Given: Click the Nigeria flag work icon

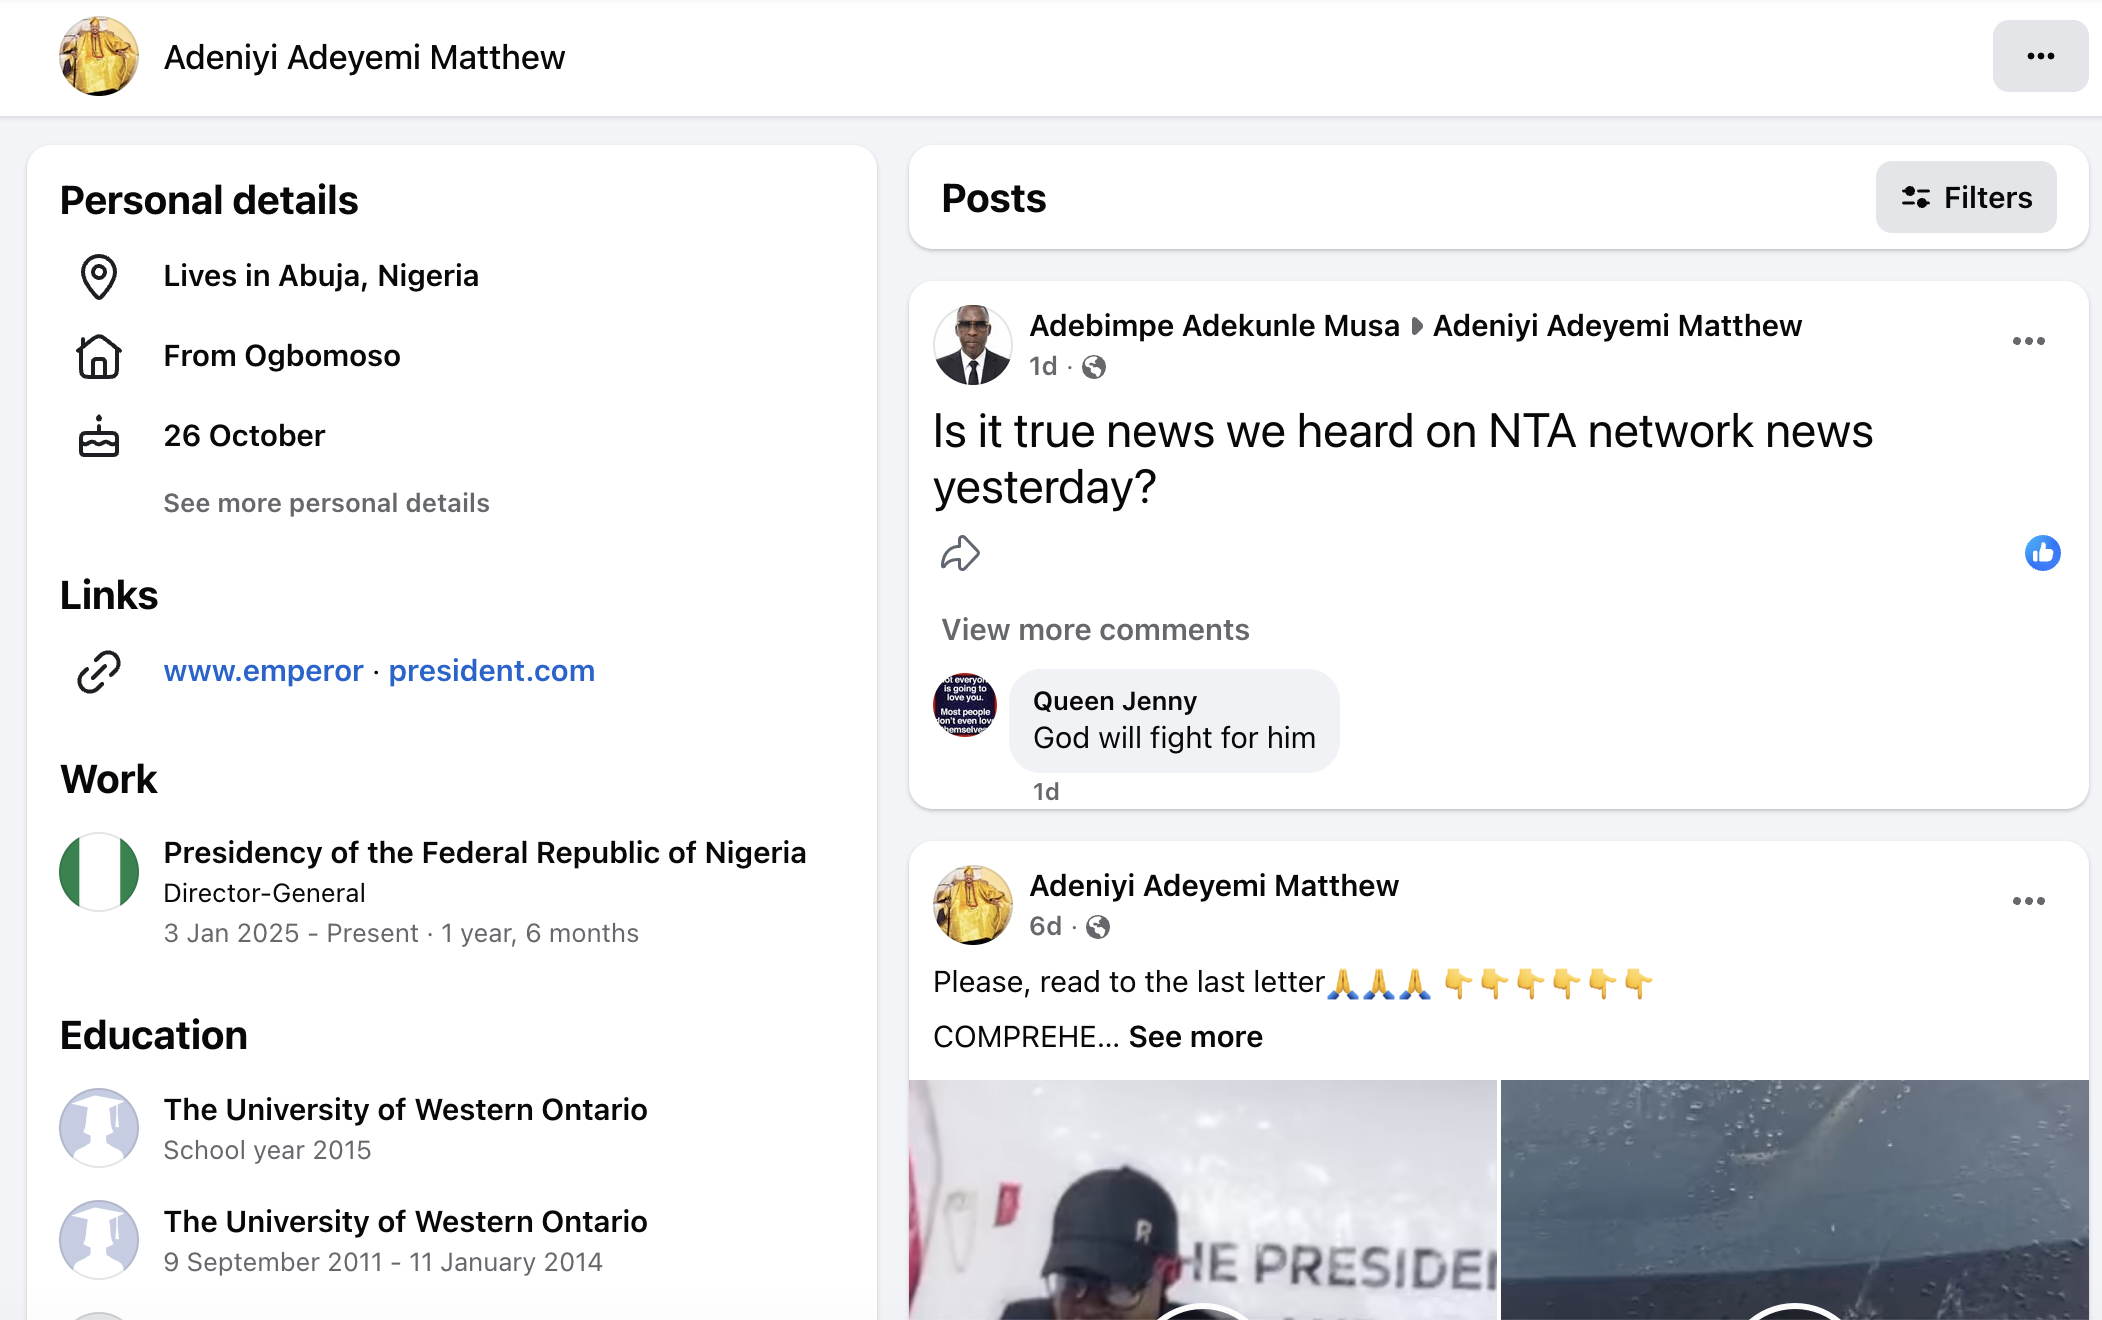Looking at the screenshot, I should (99, 872).
